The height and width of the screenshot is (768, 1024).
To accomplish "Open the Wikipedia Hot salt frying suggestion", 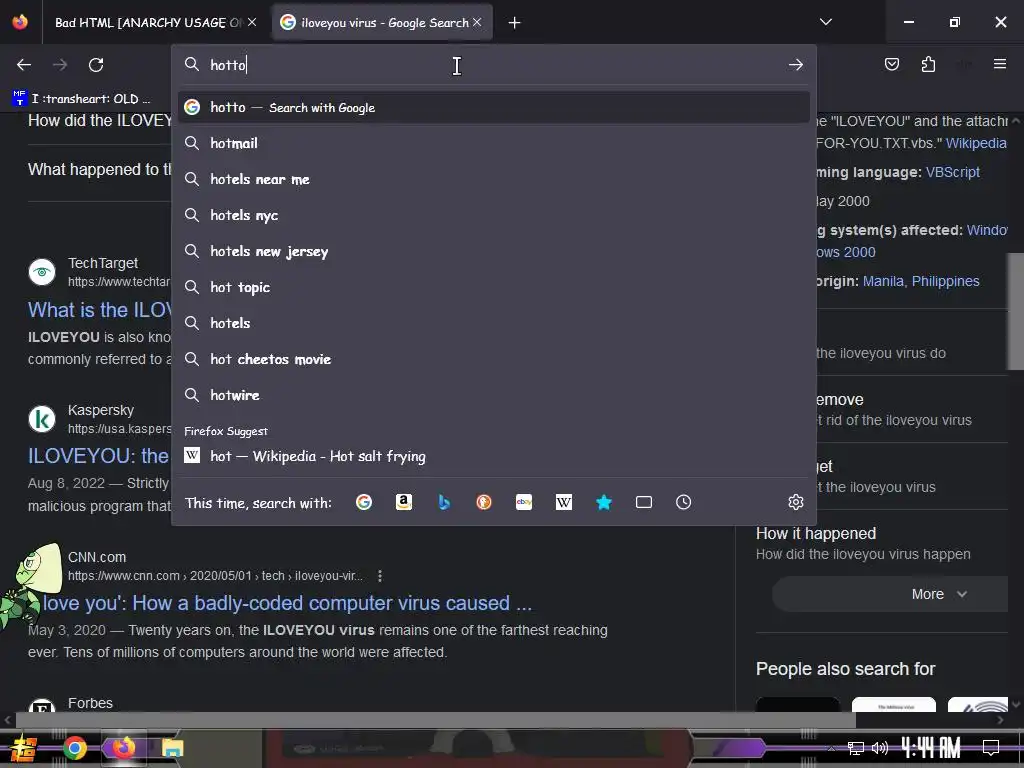I will coord(494,456).
